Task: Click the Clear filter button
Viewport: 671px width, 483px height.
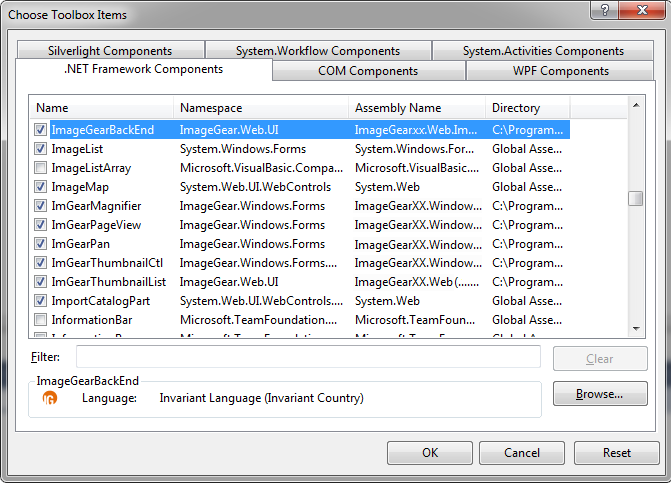Action: [x=600, y=359]
